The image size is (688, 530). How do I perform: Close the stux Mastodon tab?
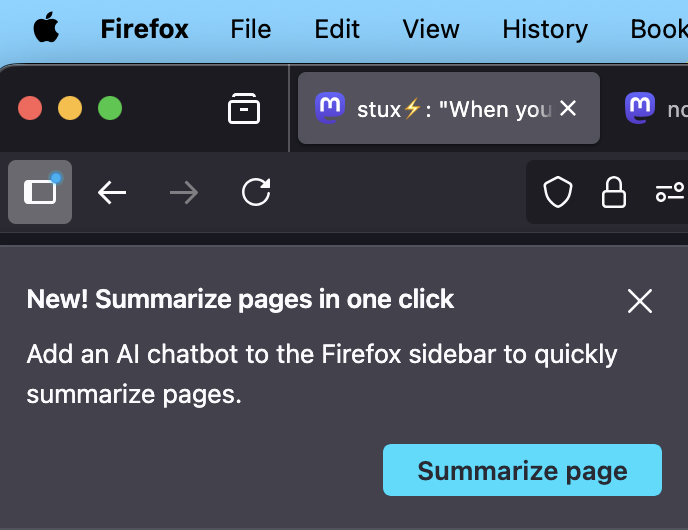[568, 108]
